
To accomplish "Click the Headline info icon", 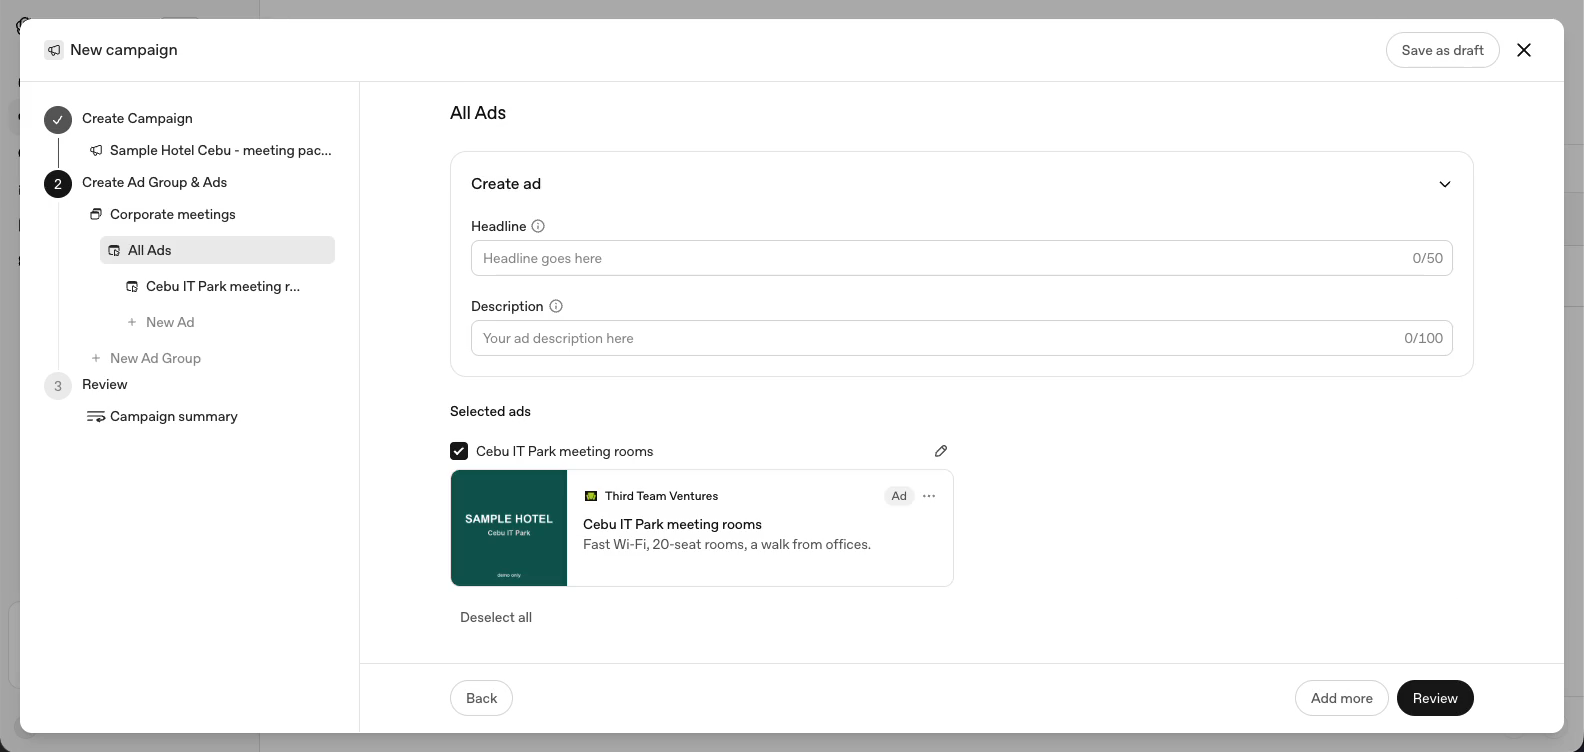I will [x=538, y=226].
